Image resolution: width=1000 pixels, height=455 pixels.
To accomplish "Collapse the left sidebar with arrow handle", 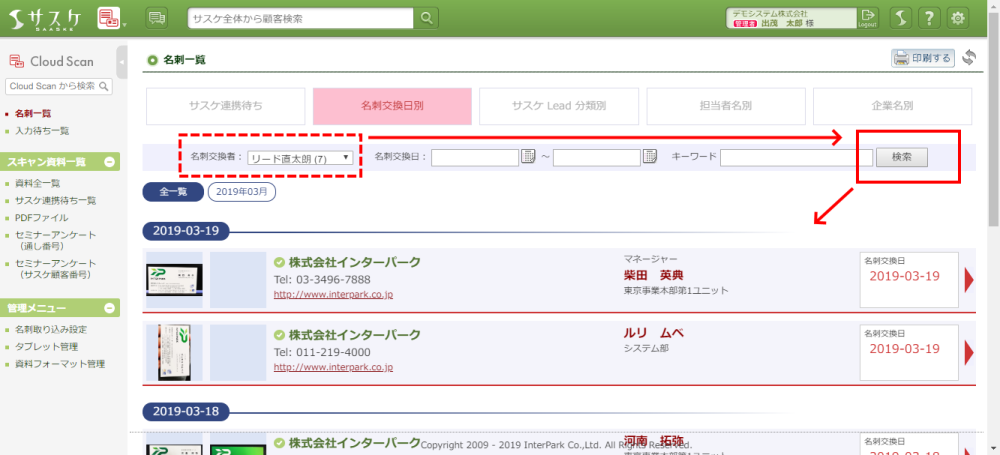I will click(x=122, y=62).
